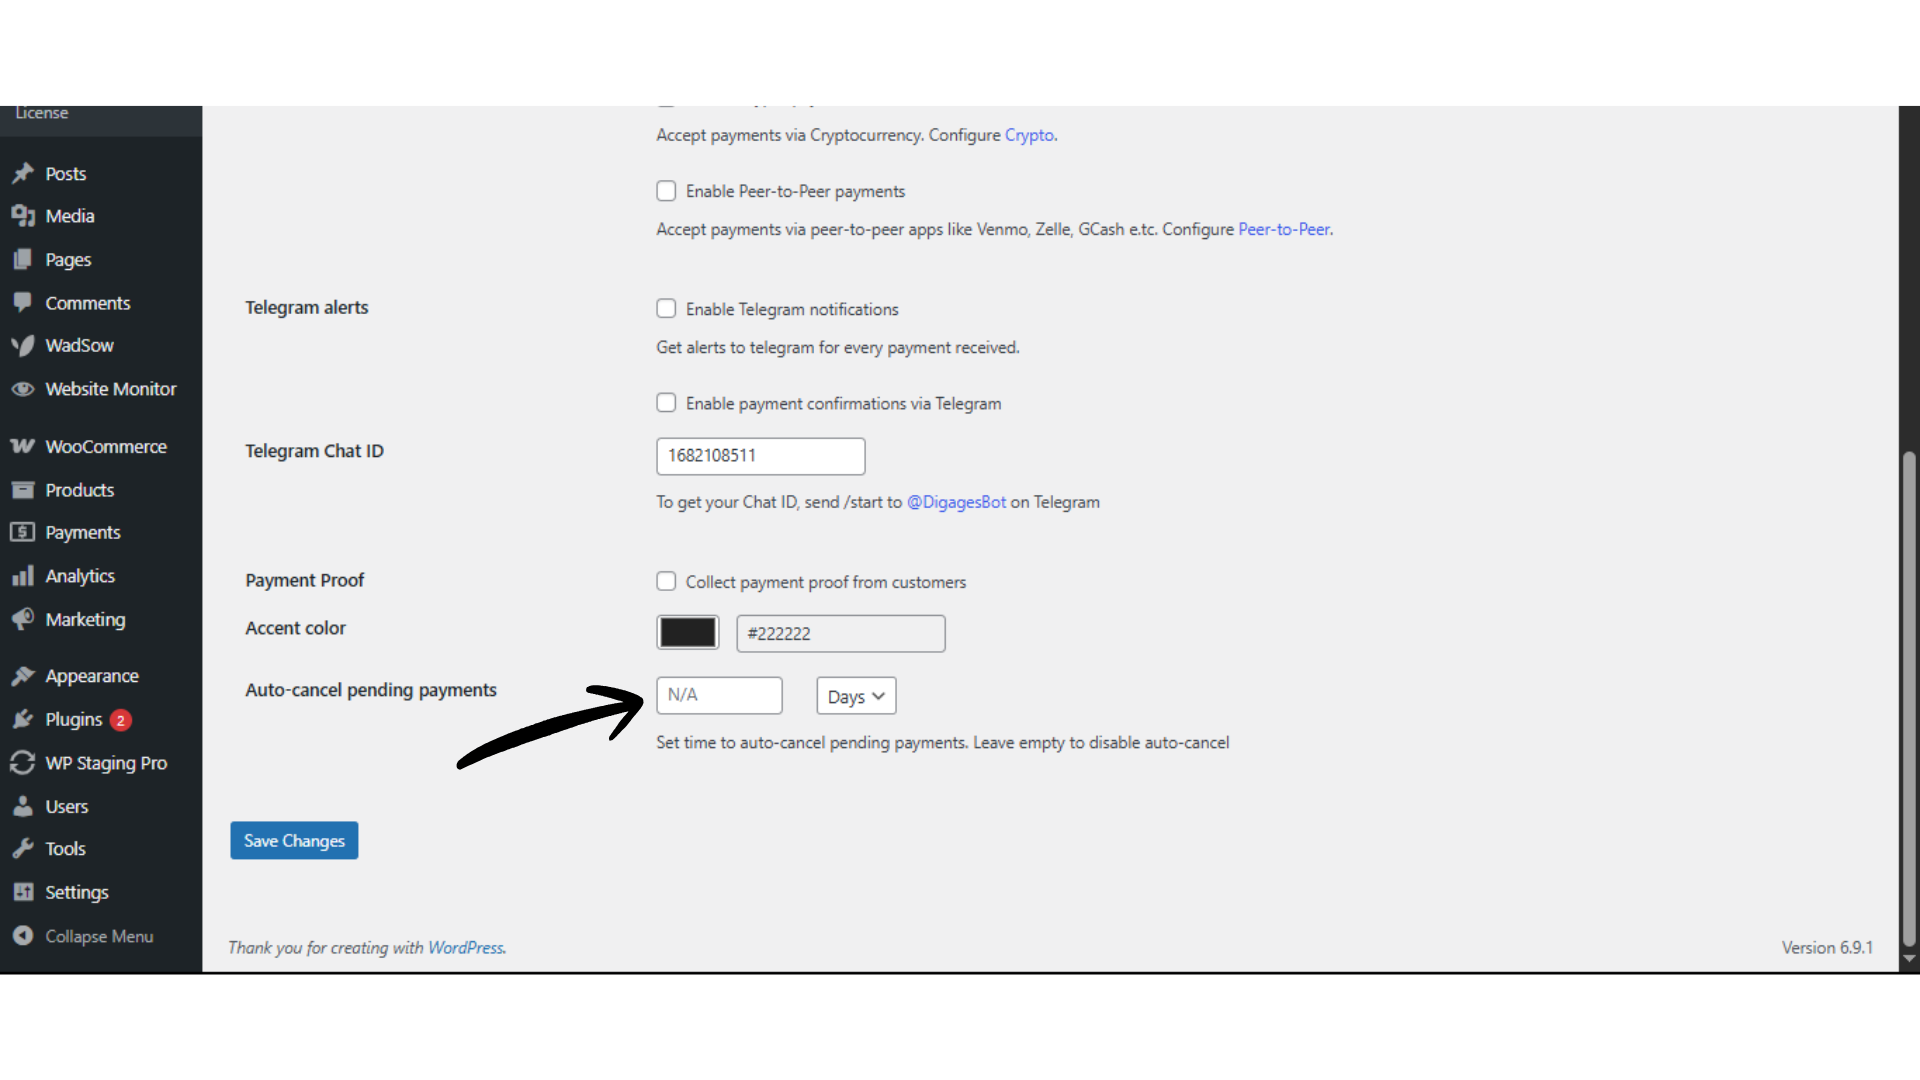Click the auto-cancel N/A time field
This screenshot has height=1080, width=1920.
pos(719,696)
